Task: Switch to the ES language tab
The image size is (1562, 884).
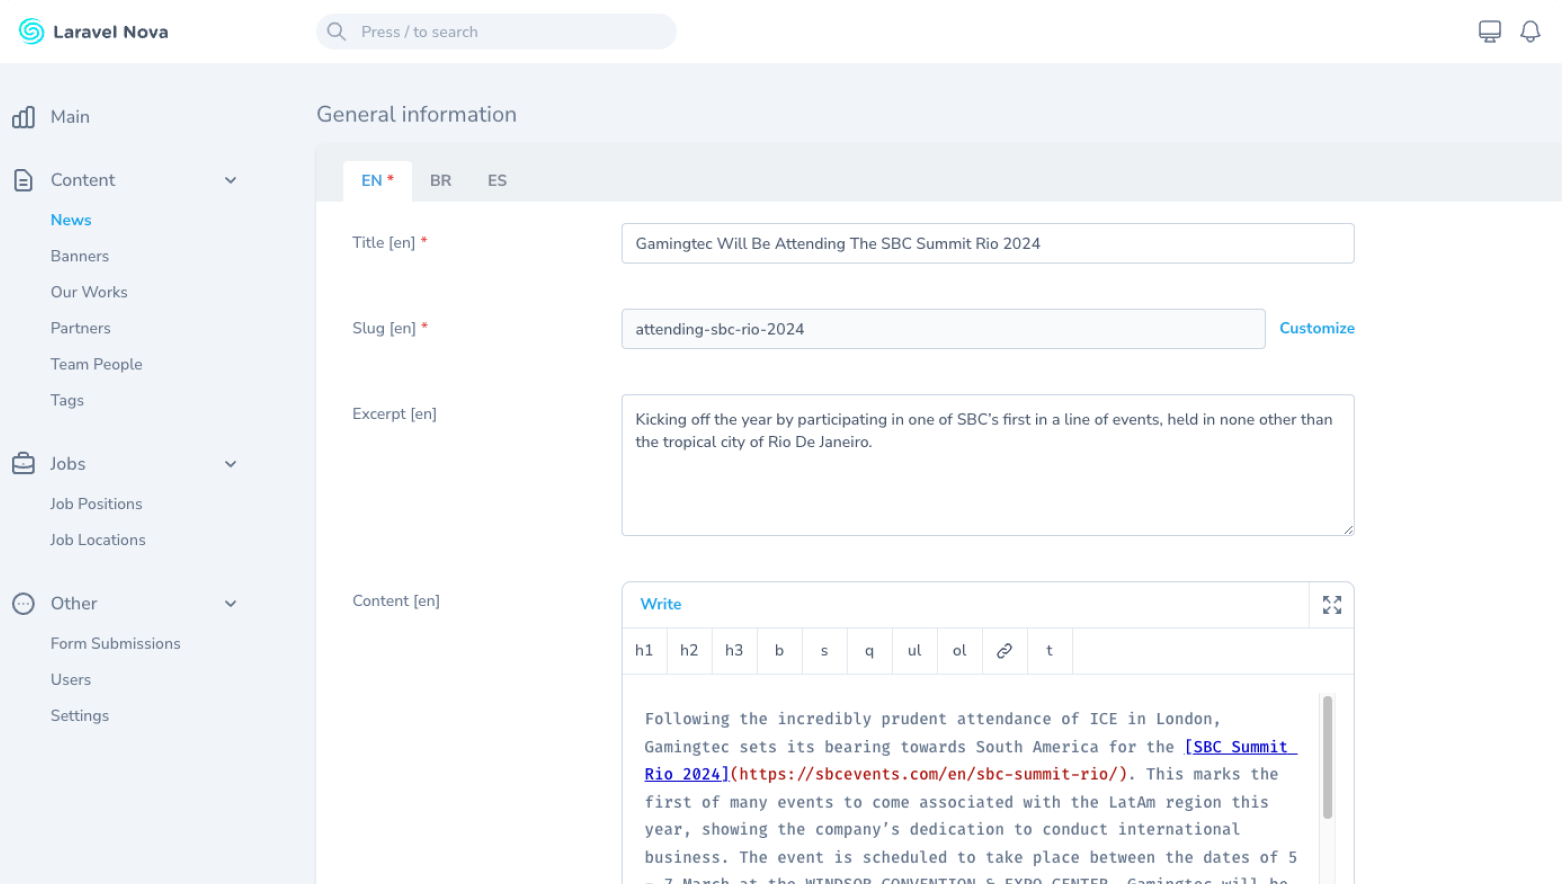Action: 497,181
